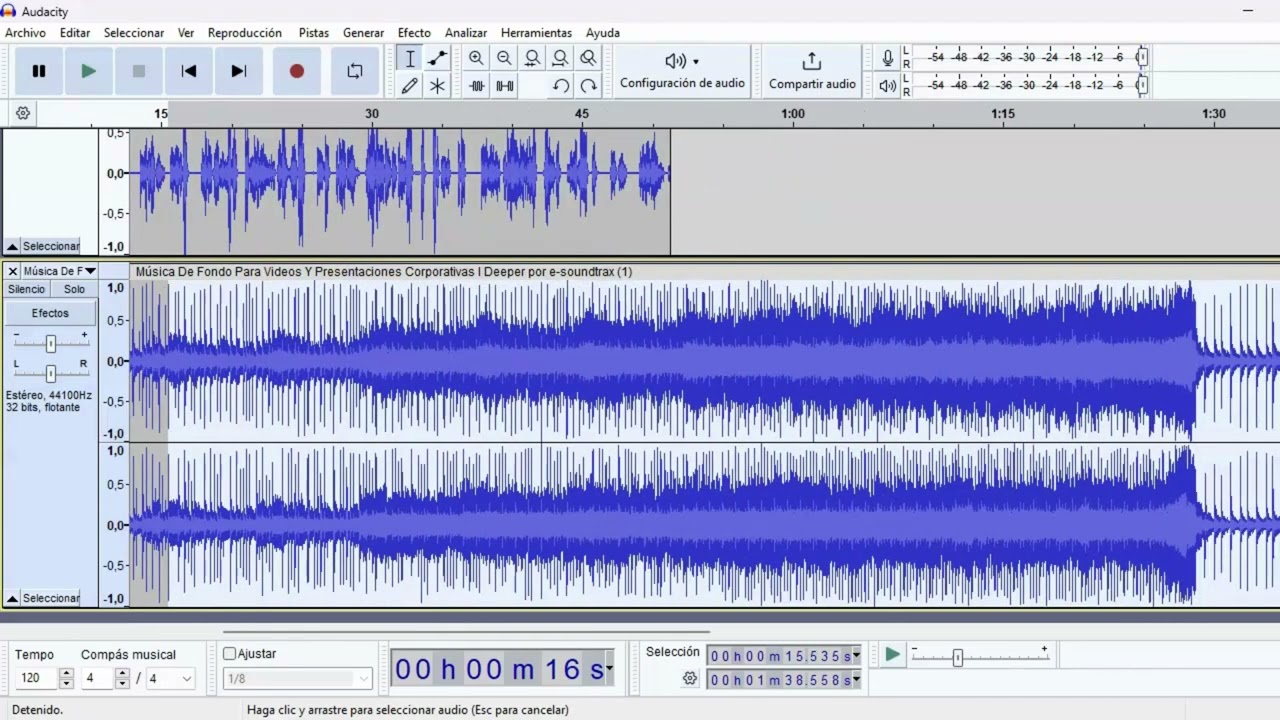Screen dimensions: 1280x720
Task: Click time signature numerator stepper
Action: pyautogui.click(x=122, y=678)
